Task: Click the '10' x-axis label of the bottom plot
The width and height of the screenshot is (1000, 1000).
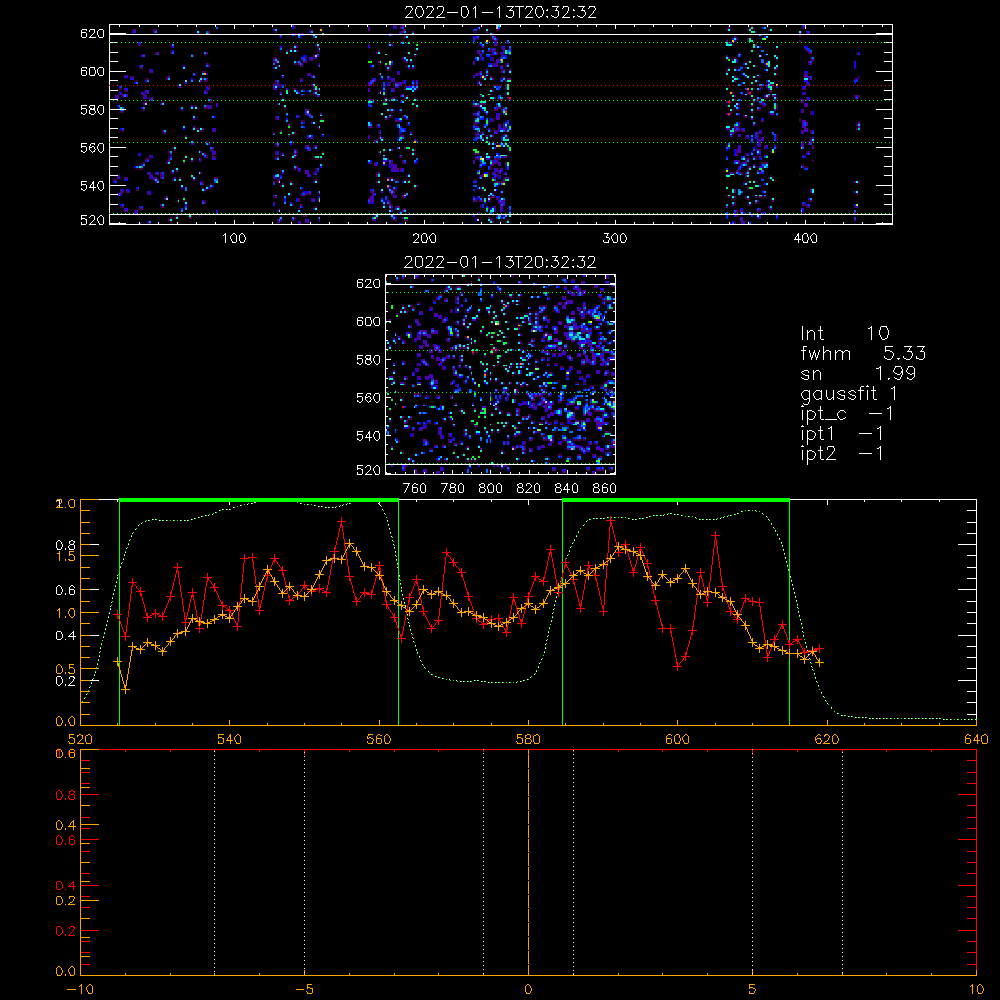Action: pos(976,990)
